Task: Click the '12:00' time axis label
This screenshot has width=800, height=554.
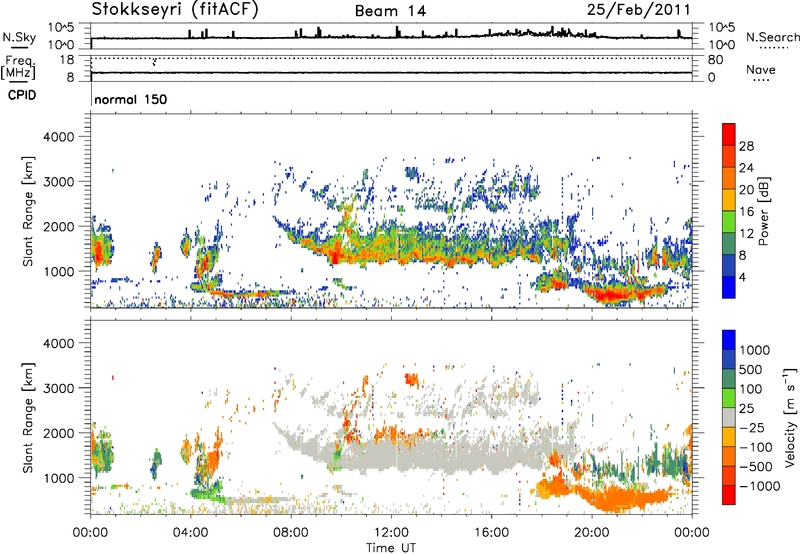Action: [391, 533]
